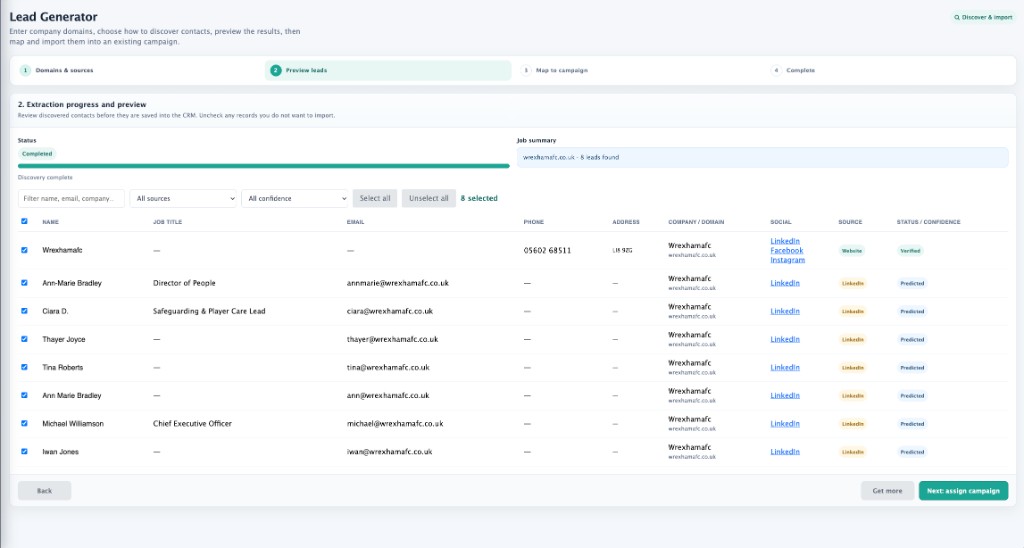The image size is (1024, 548).
Task: Click michael@wrexhamafc.co.uk email
Action: click(x=395, y=423)
